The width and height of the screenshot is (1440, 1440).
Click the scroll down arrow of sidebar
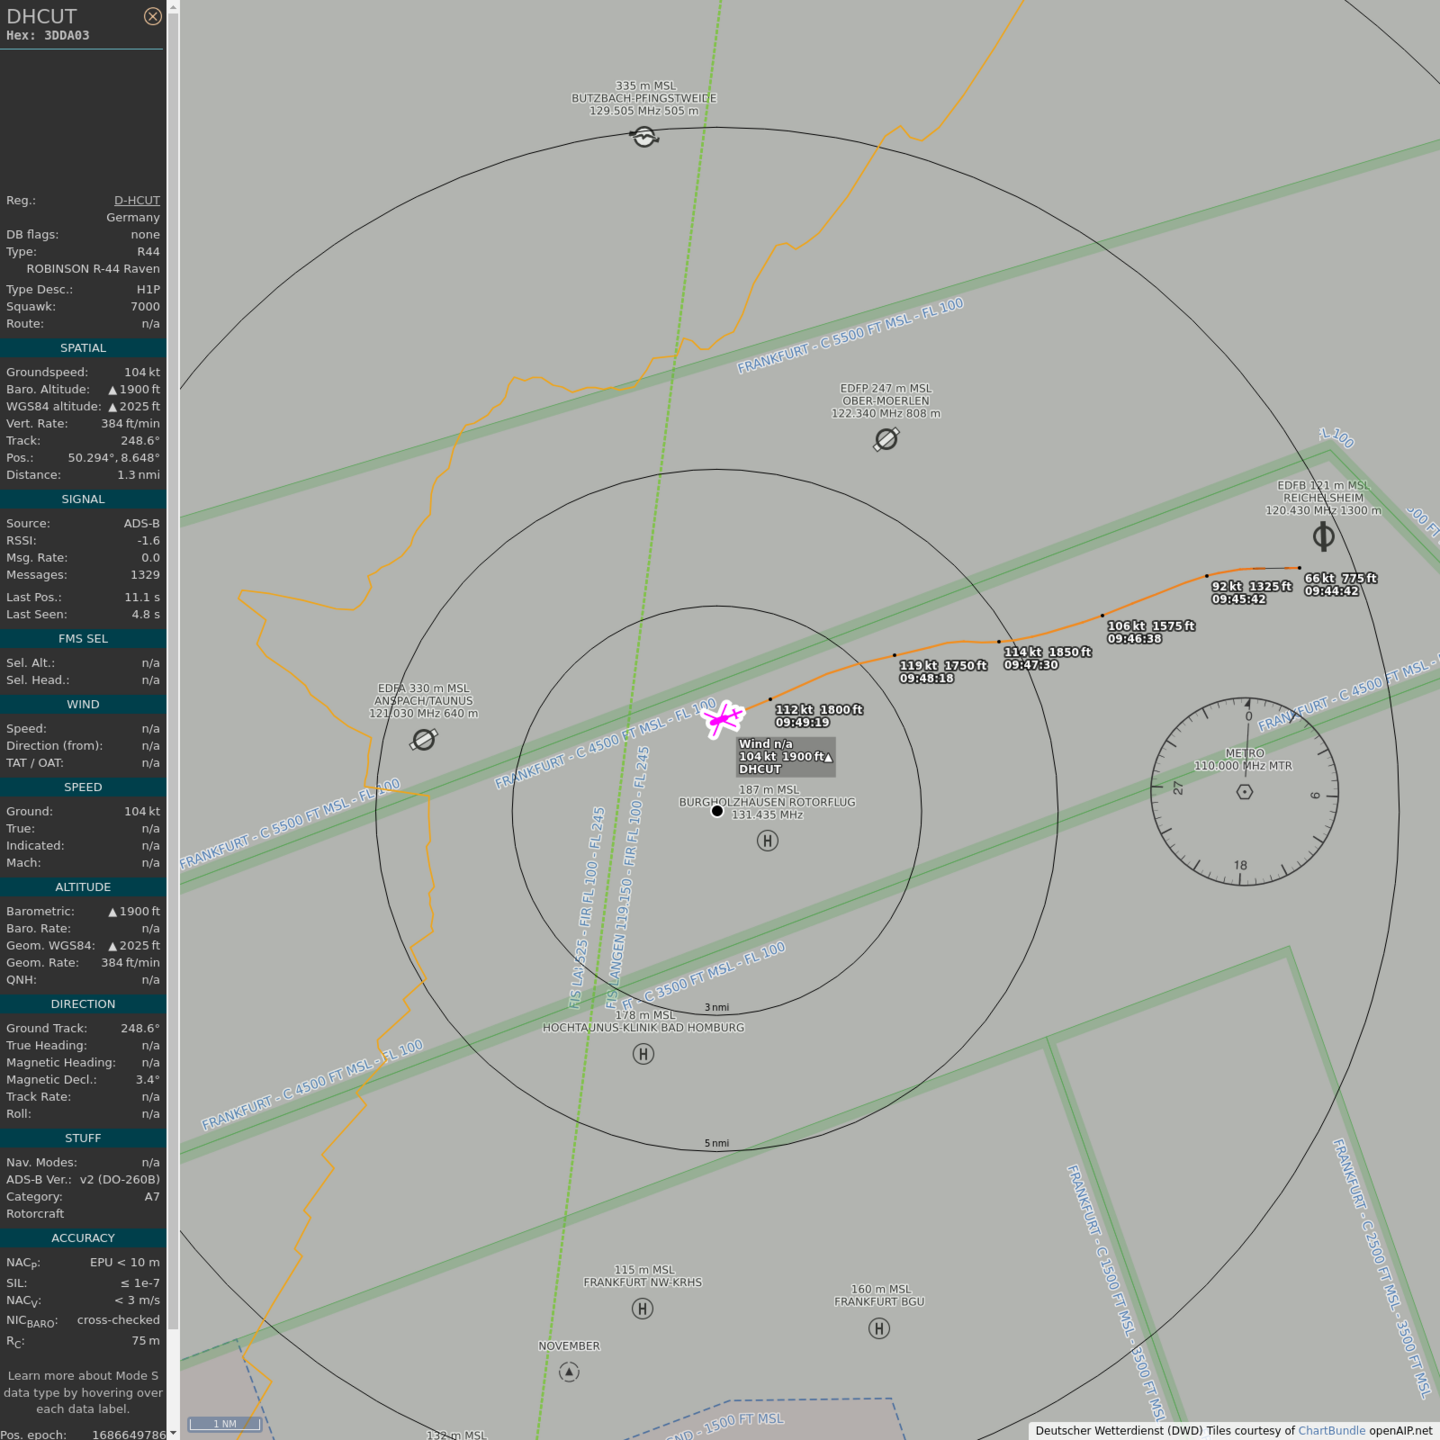tap(173, 1432)
